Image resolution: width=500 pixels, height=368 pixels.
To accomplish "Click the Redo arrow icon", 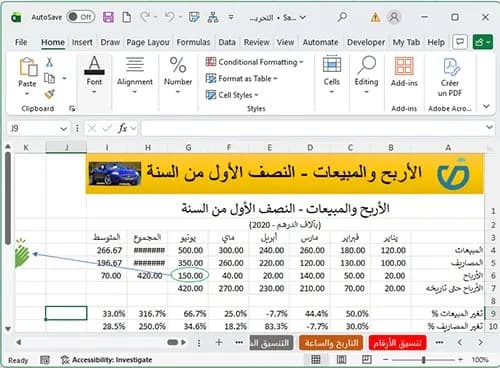I will (145, 17).
